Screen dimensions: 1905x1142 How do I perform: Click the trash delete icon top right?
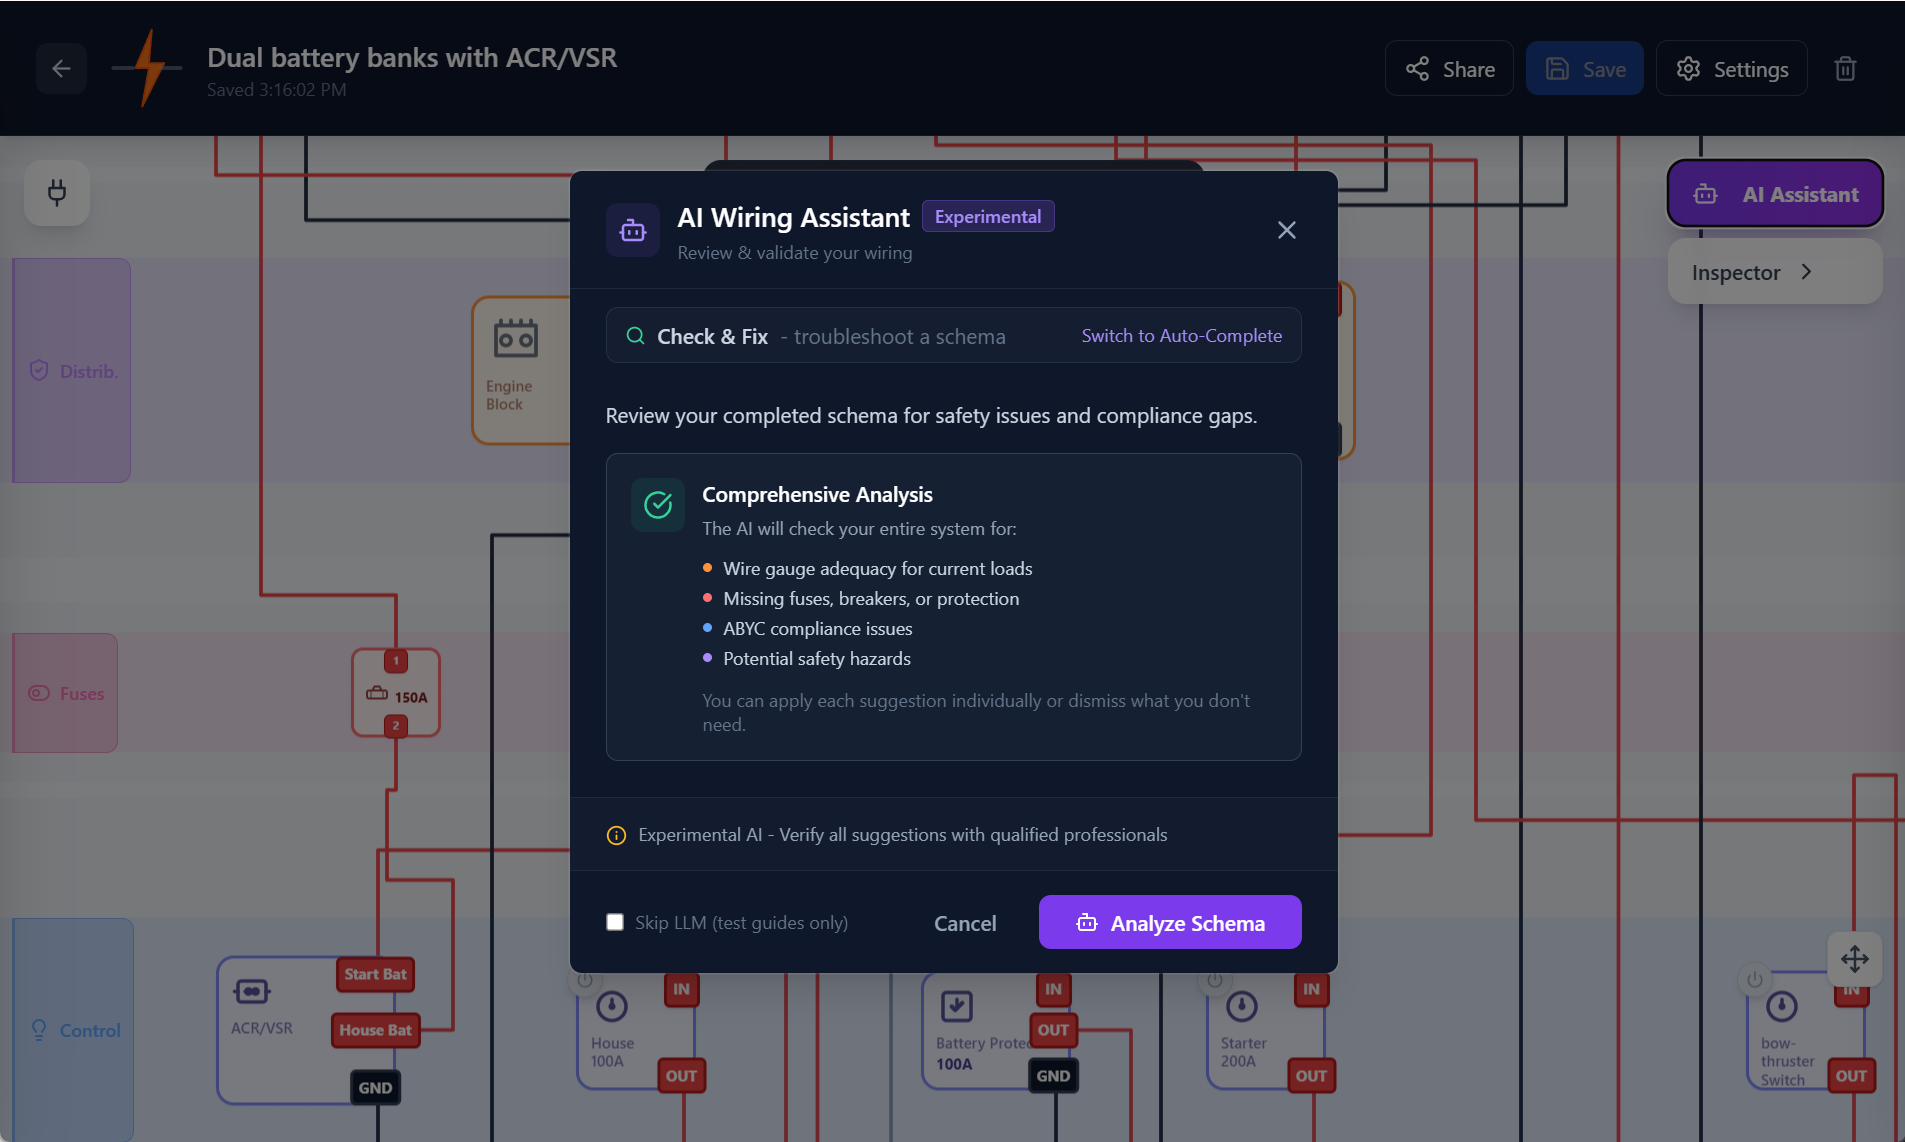pos(1845,68)
